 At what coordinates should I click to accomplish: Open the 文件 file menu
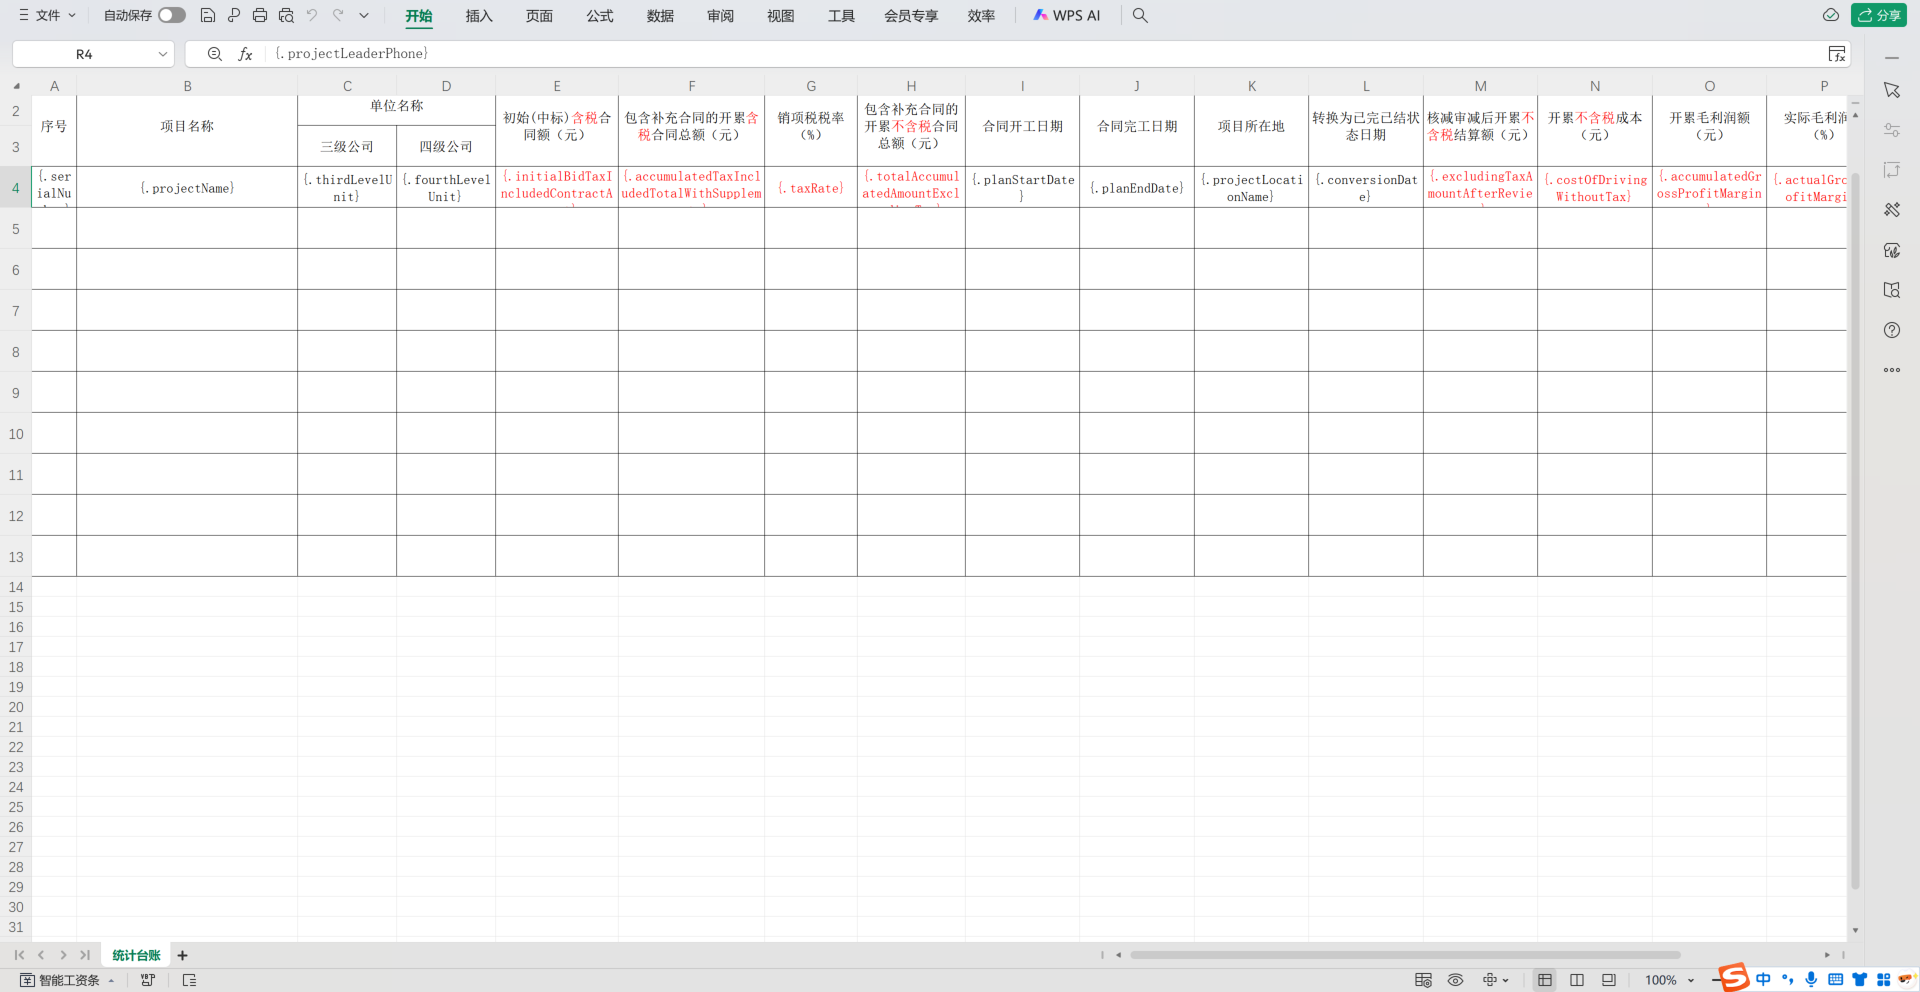pos(47,15)
